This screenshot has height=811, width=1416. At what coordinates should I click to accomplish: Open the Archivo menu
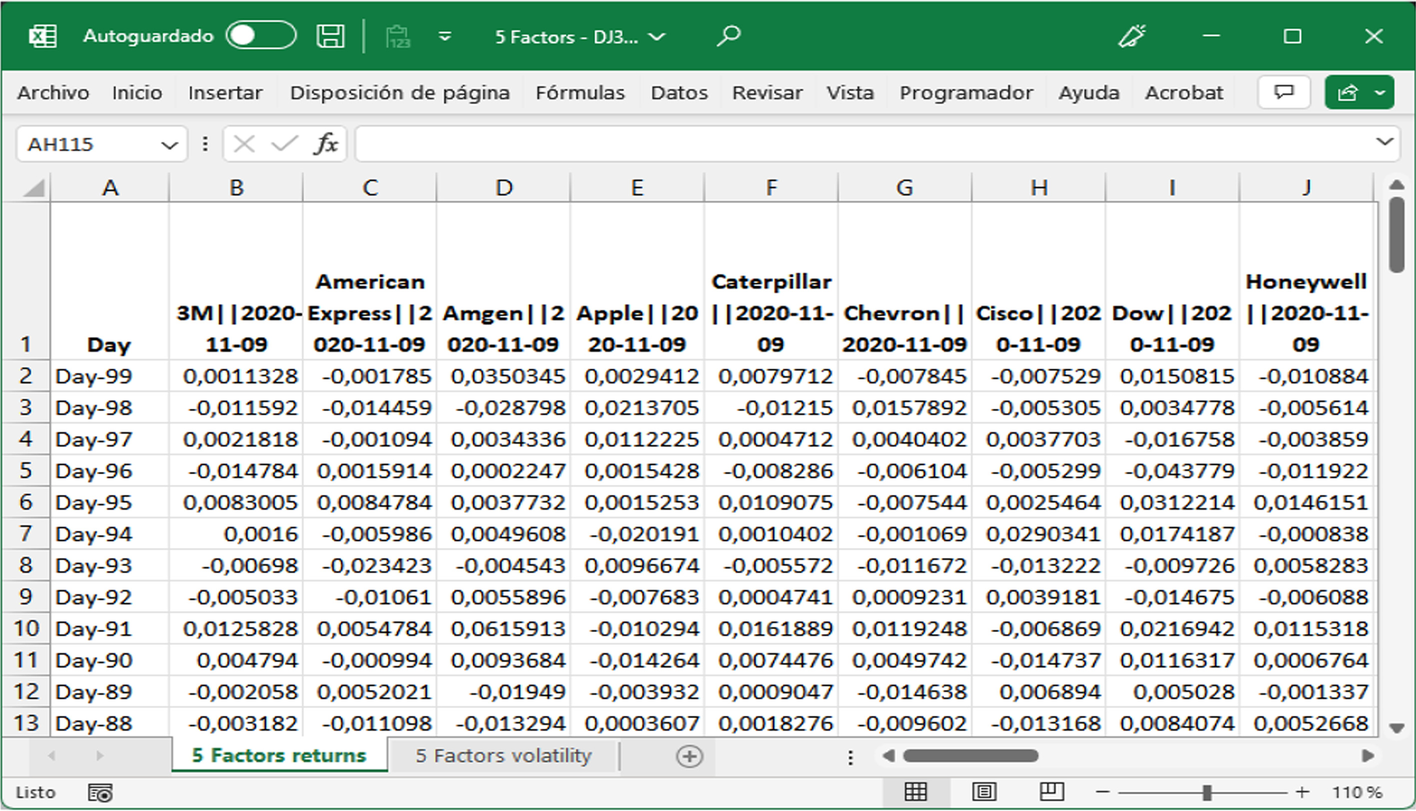53,93
